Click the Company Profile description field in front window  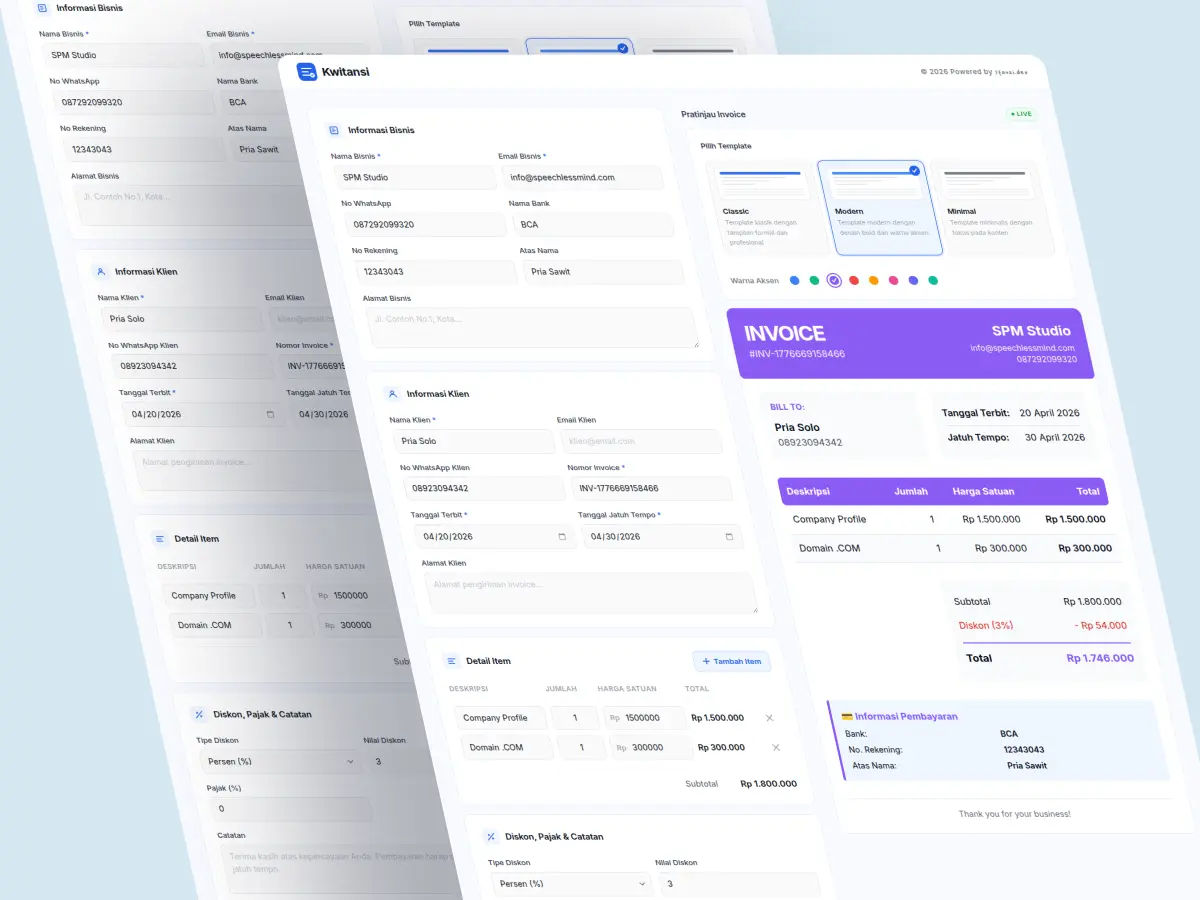pyautogui.click(x=500, y=718)
